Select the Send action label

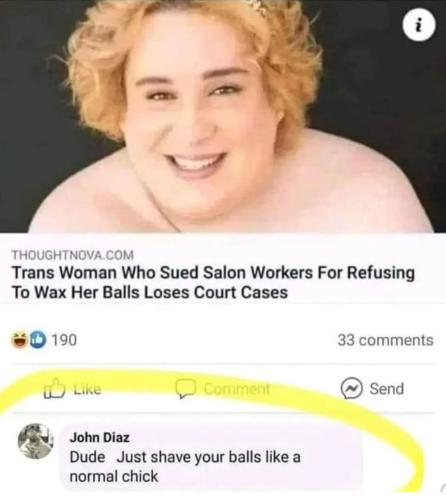(387, 389)
